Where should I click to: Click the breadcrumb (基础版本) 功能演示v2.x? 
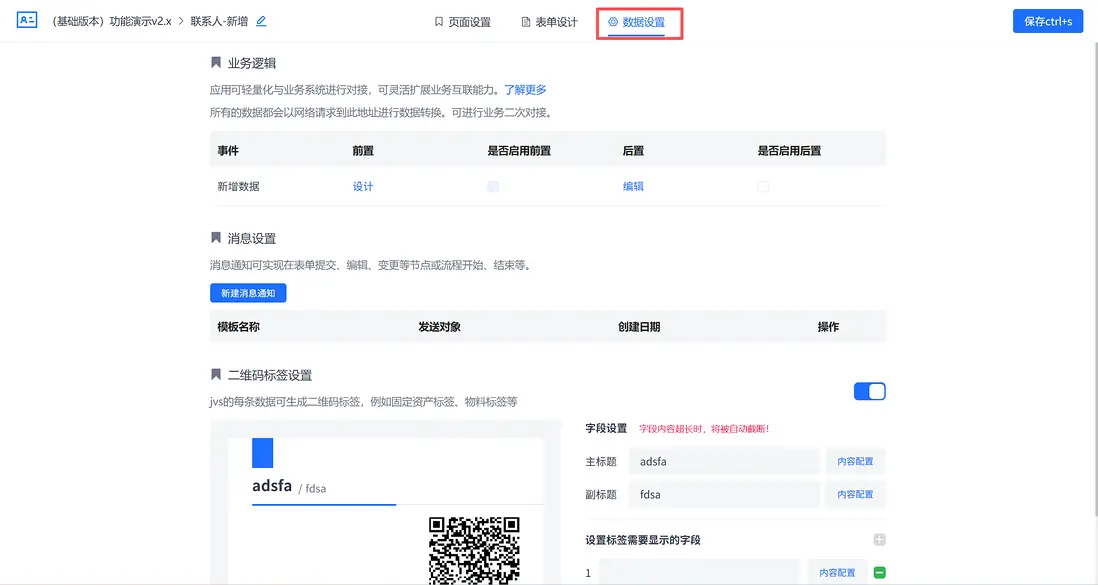click(111, 21)
